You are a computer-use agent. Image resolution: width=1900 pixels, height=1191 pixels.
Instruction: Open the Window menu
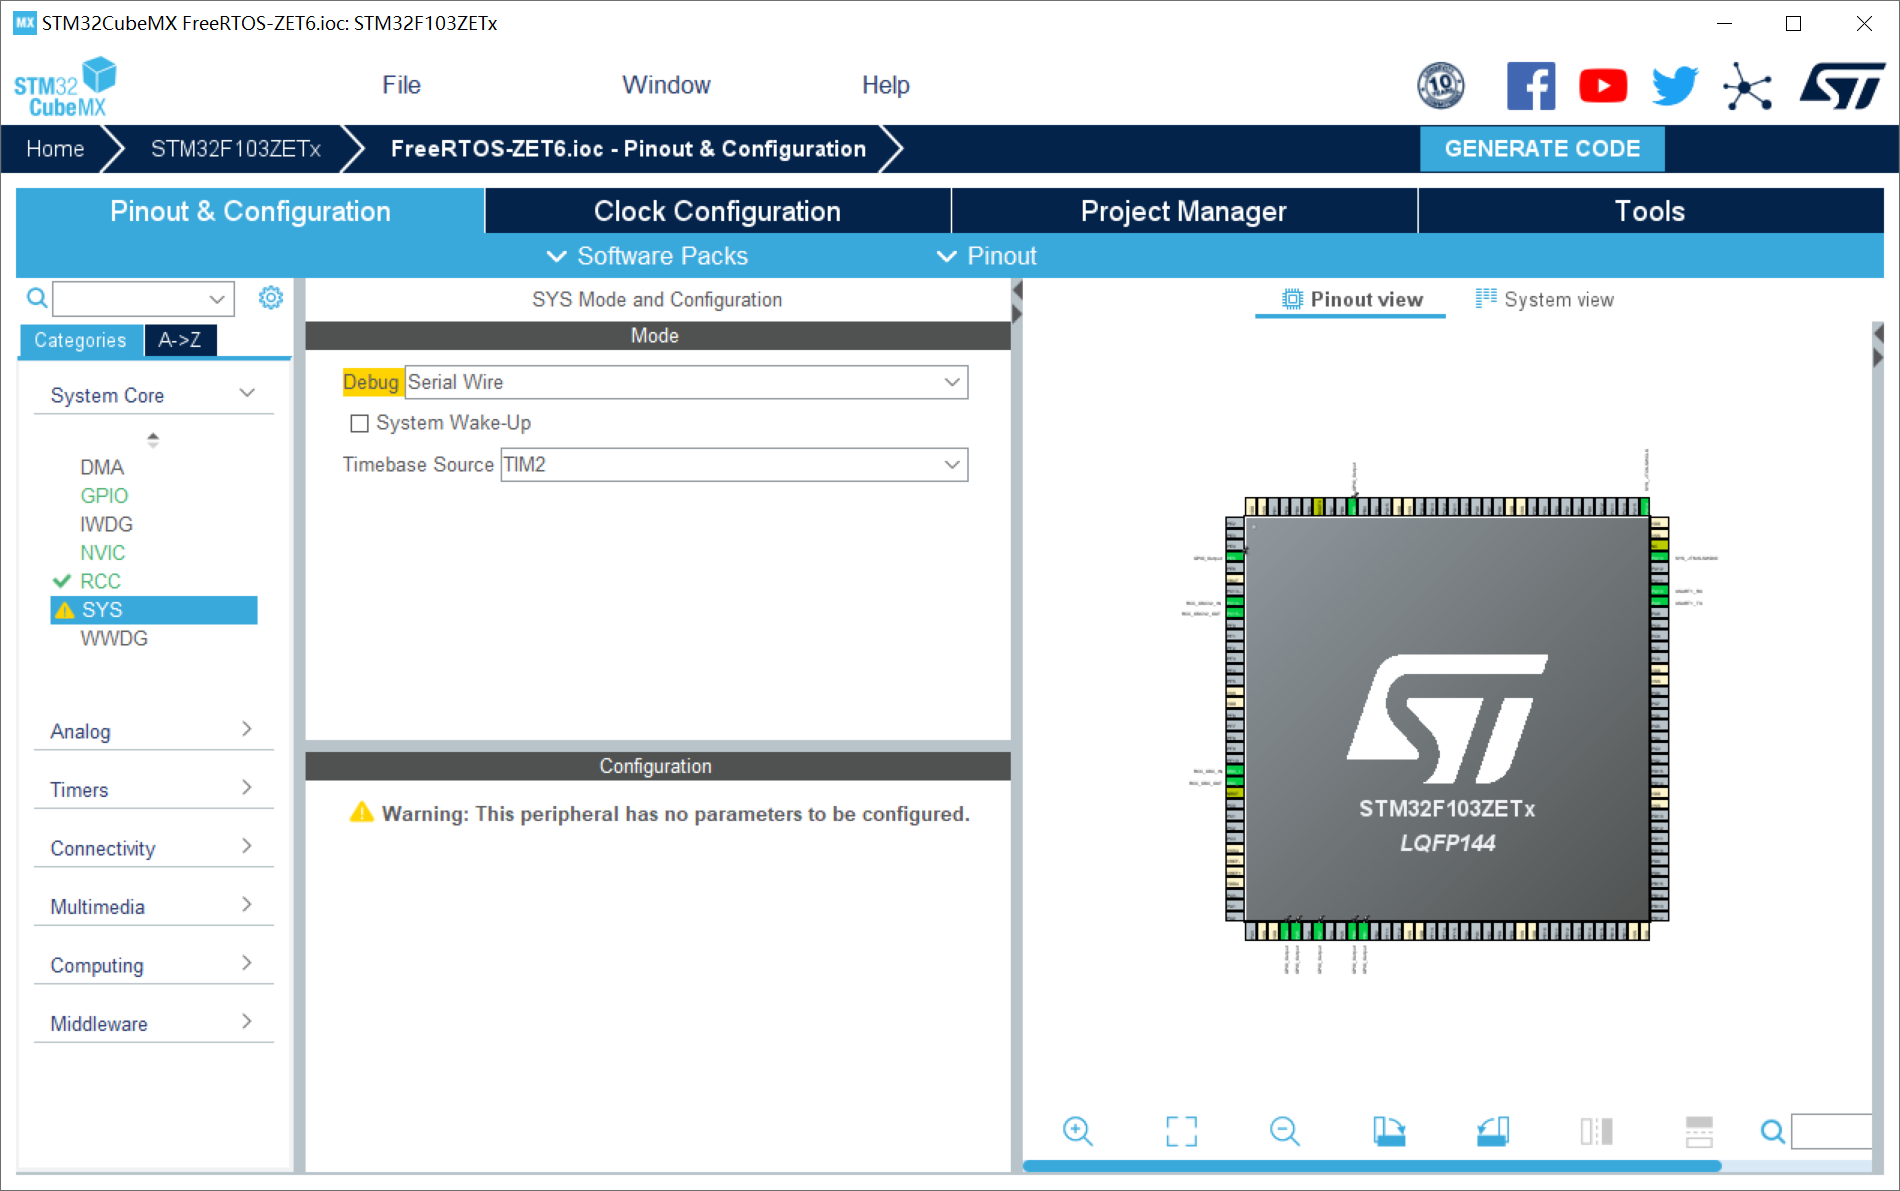click(666, 85)
